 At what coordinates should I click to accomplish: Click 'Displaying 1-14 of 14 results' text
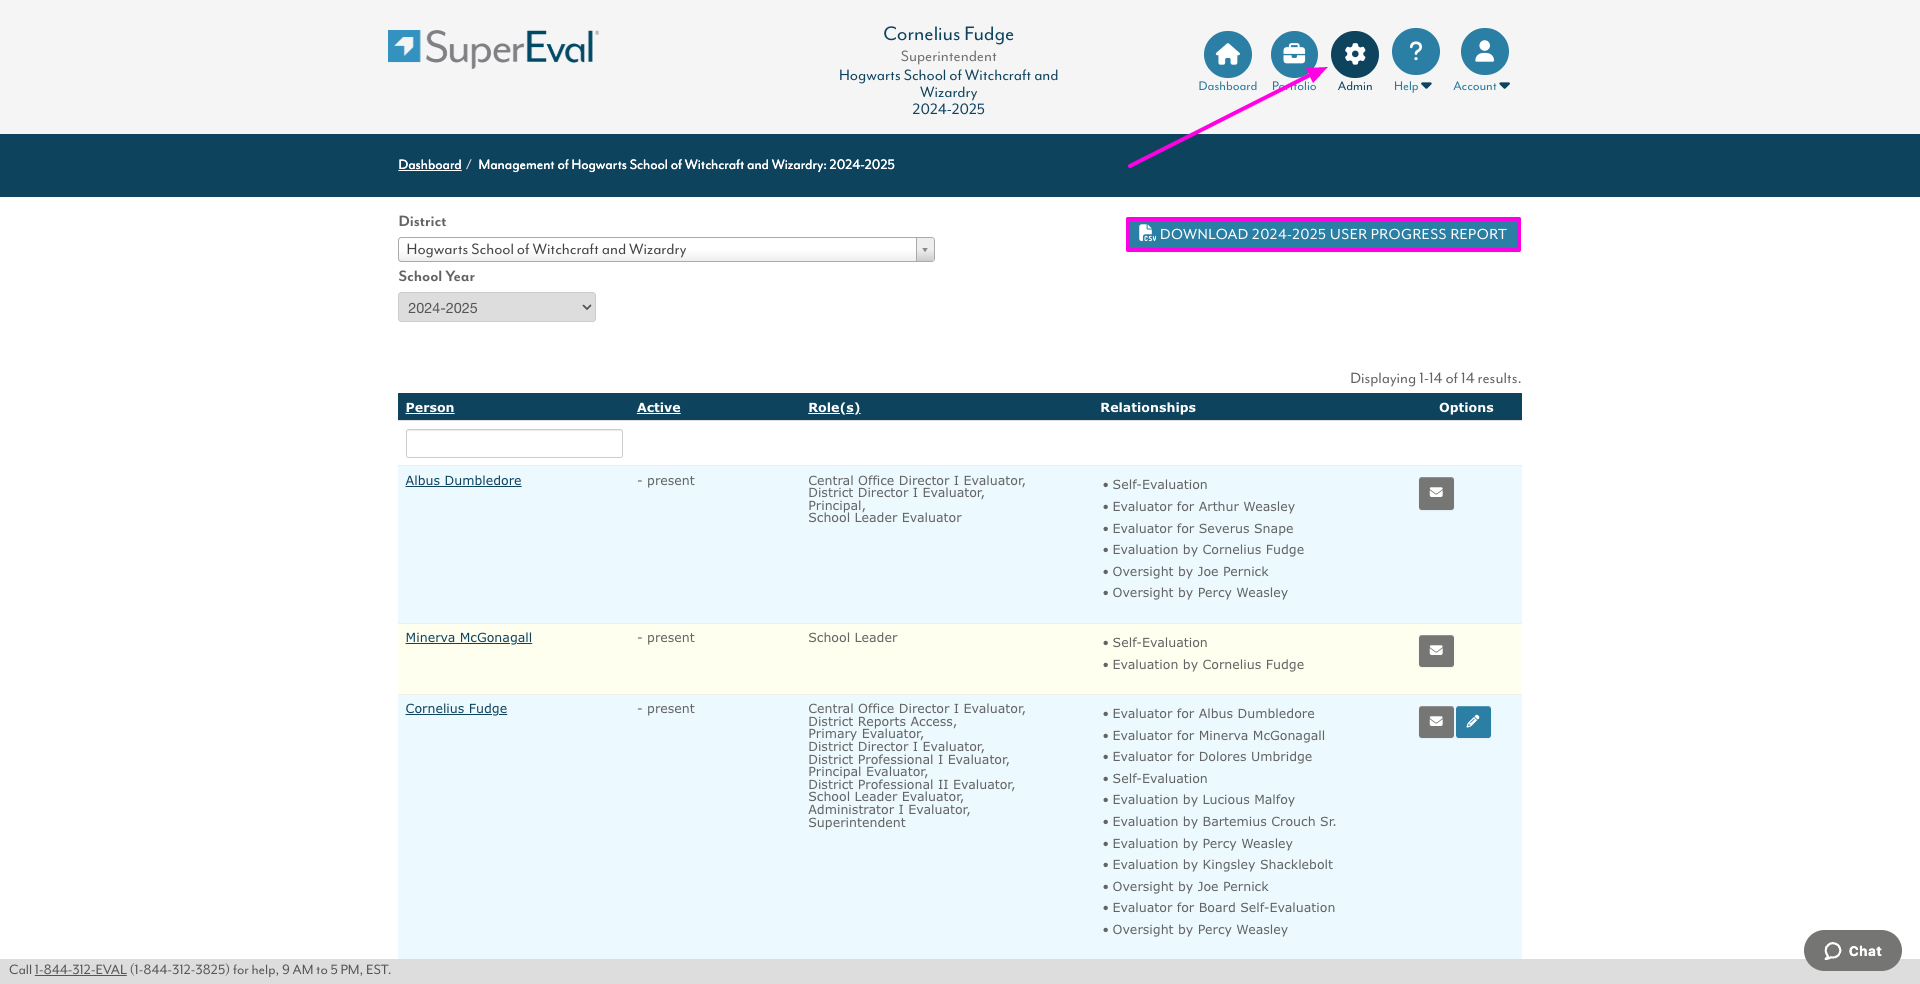[x=1435, y=378]
